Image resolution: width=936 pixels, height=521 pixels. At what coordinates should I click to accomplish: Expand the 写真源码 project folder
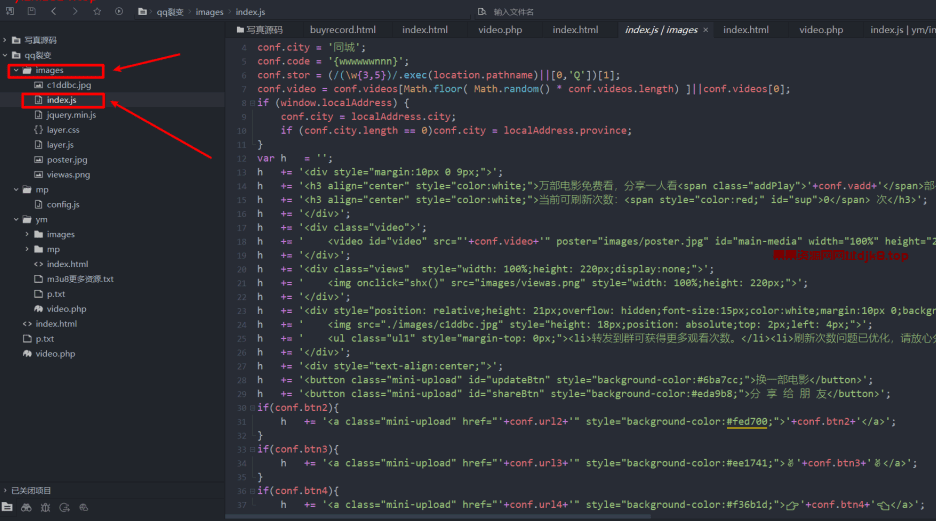tap(5, 40)
